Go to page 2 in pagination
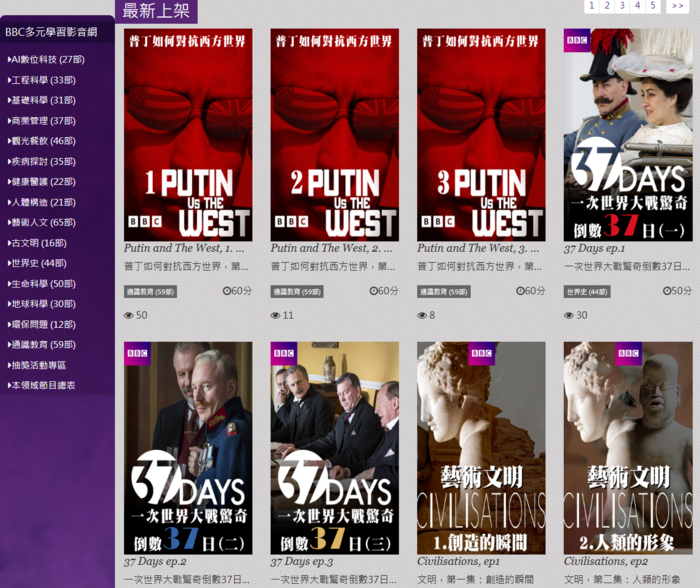Viewport: 700px width, 588px height. pyautogui.click(x=607, y=6)
